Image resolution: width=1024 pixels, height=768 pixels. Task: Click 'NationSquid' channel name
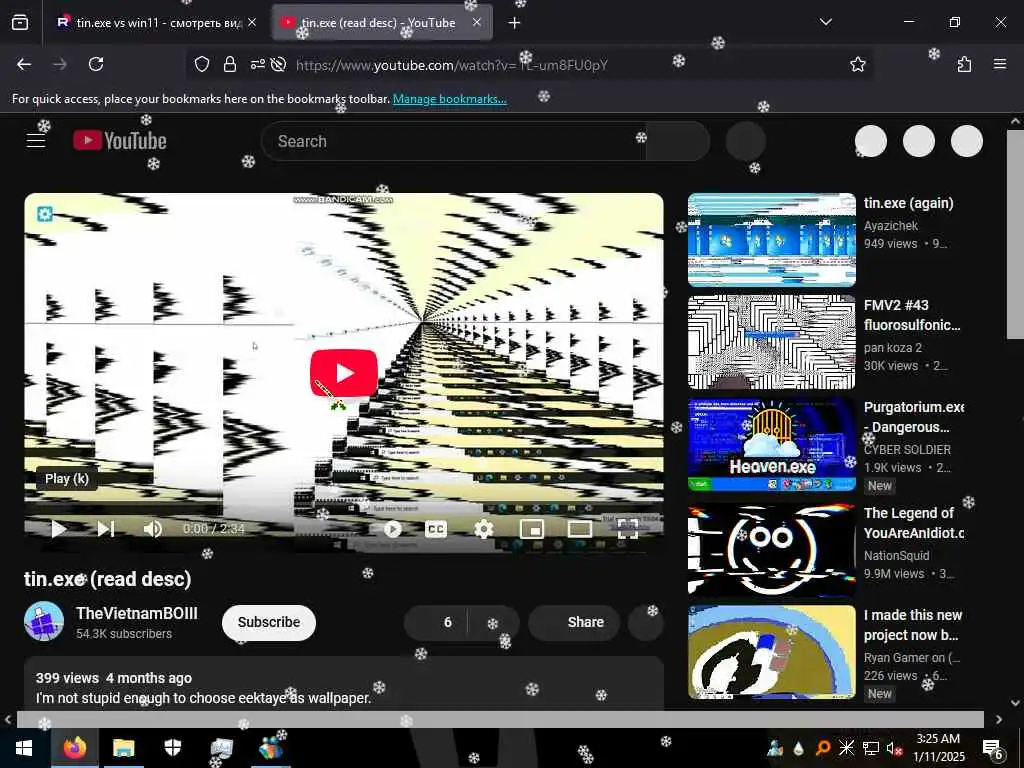897,555
